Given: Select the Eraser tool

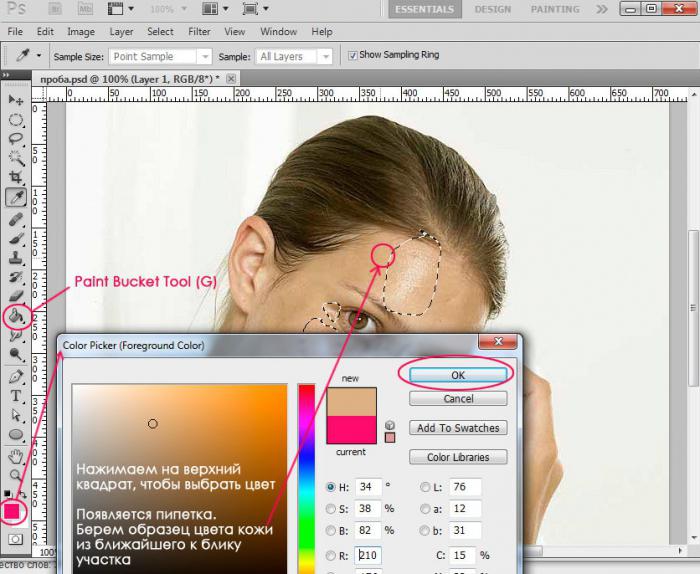Looking at the screenshot, I should coord(16,296).
